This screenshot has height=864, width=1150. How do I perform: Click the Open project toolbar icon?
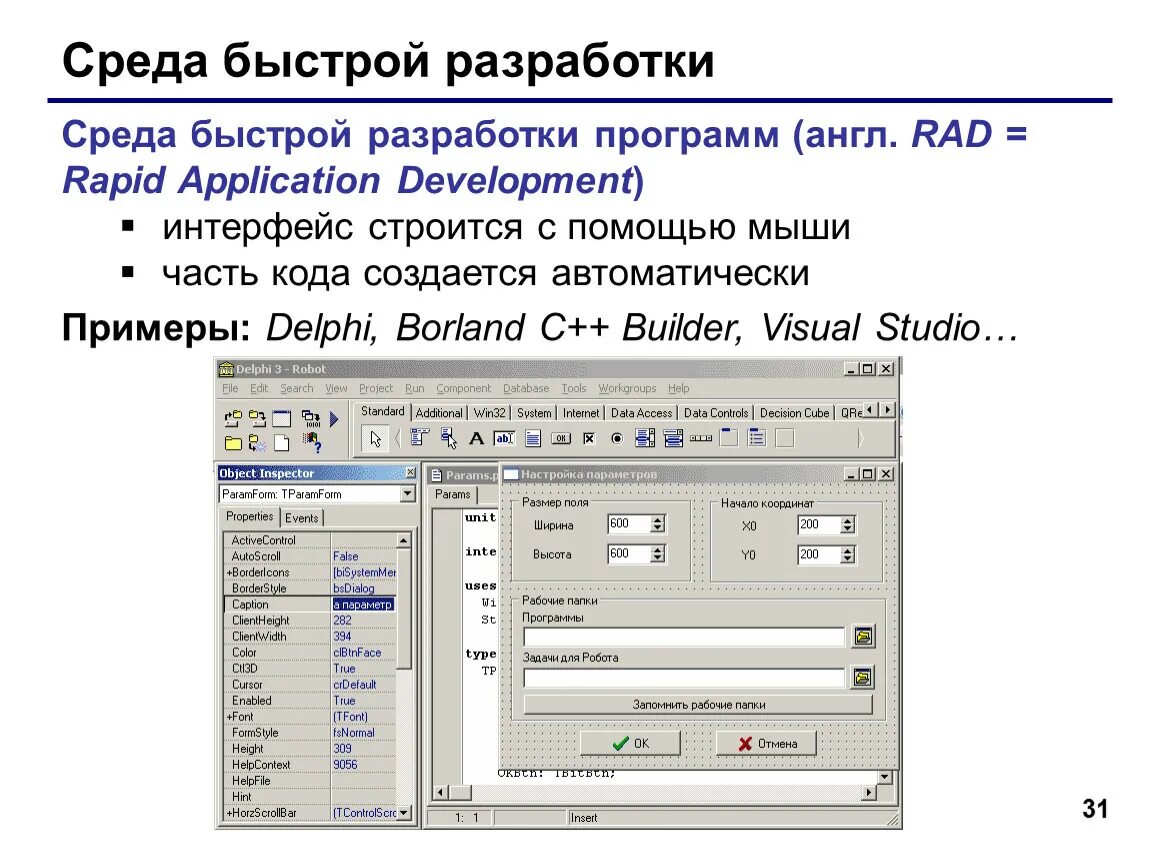(x=232, y=419)
